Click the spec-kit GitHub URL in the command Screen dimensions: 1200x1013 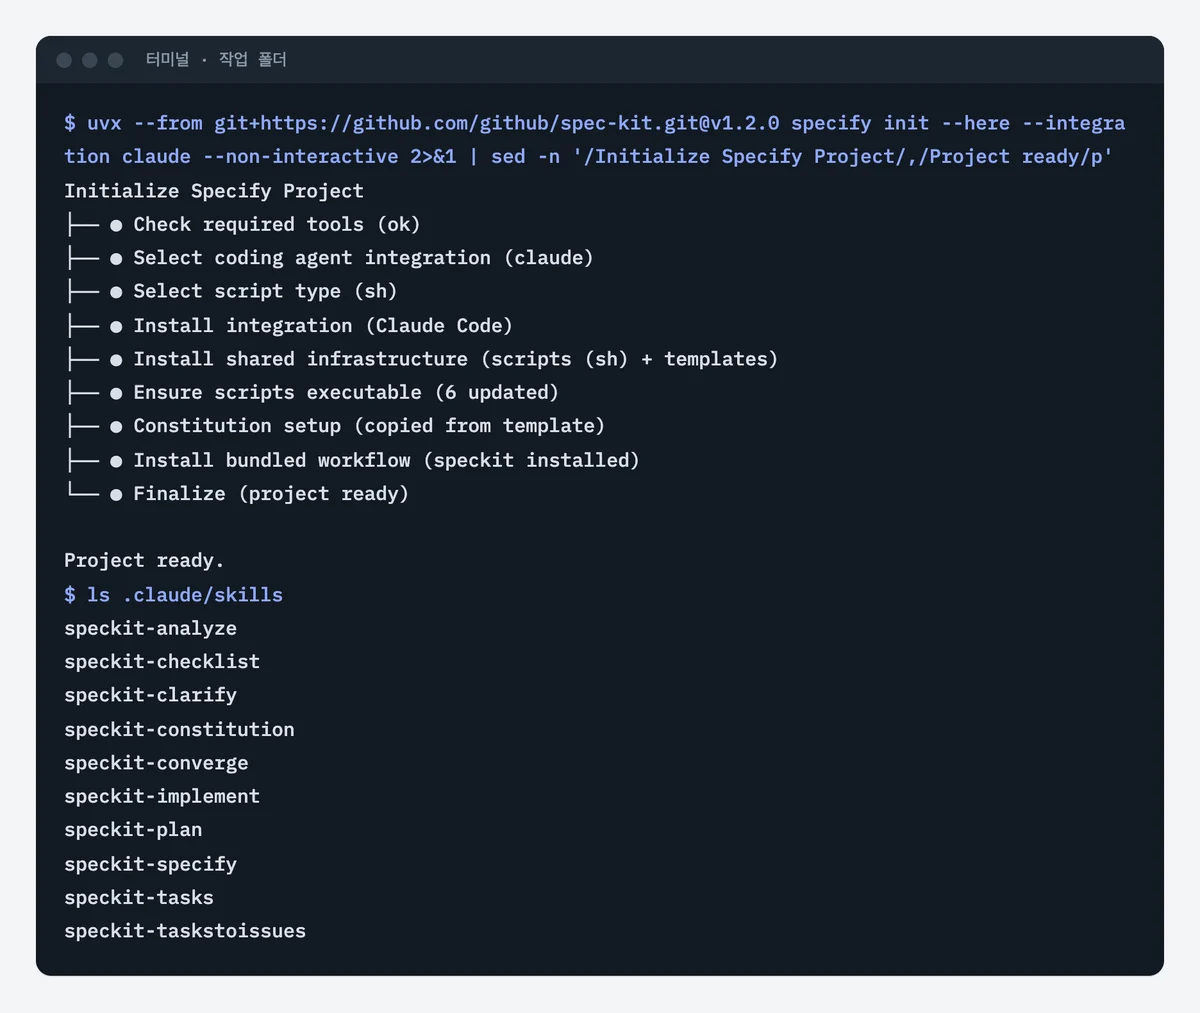click(x=497, y=123)
